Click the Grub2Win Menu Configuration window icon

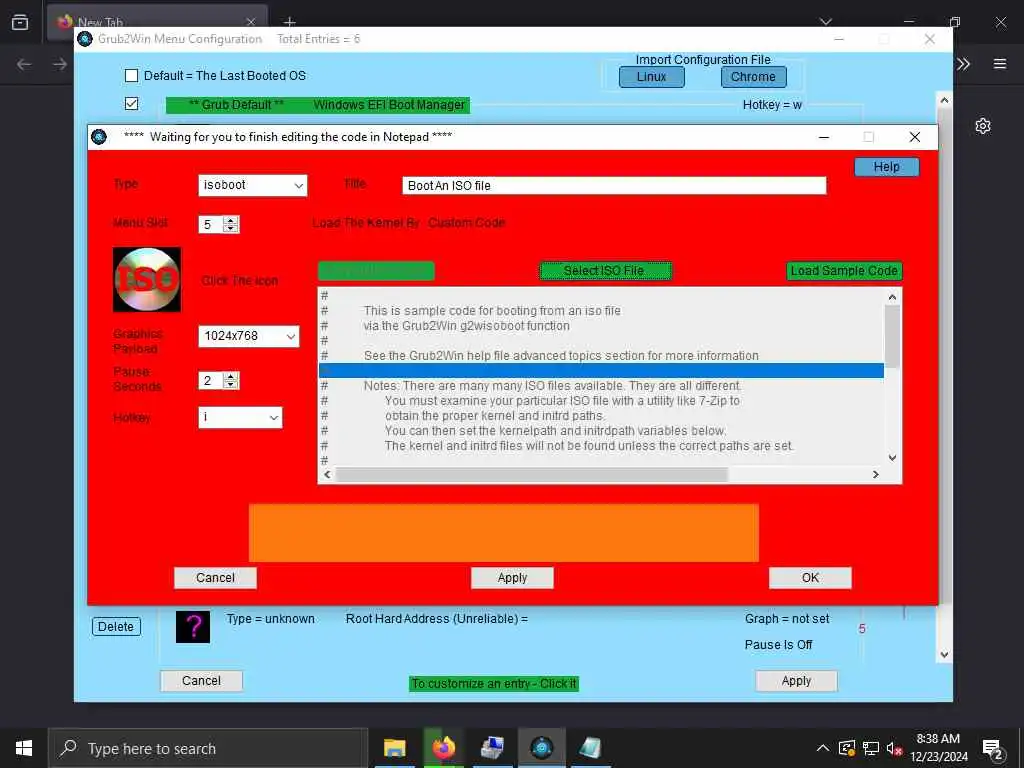pos(85,39)
